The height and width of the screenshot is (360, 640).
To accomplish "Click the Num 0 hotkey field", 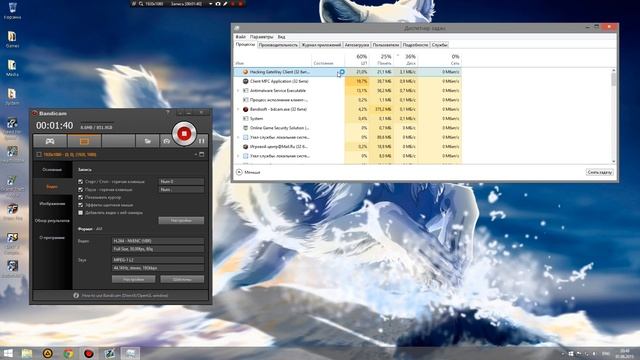I will (x=181, y=182).
